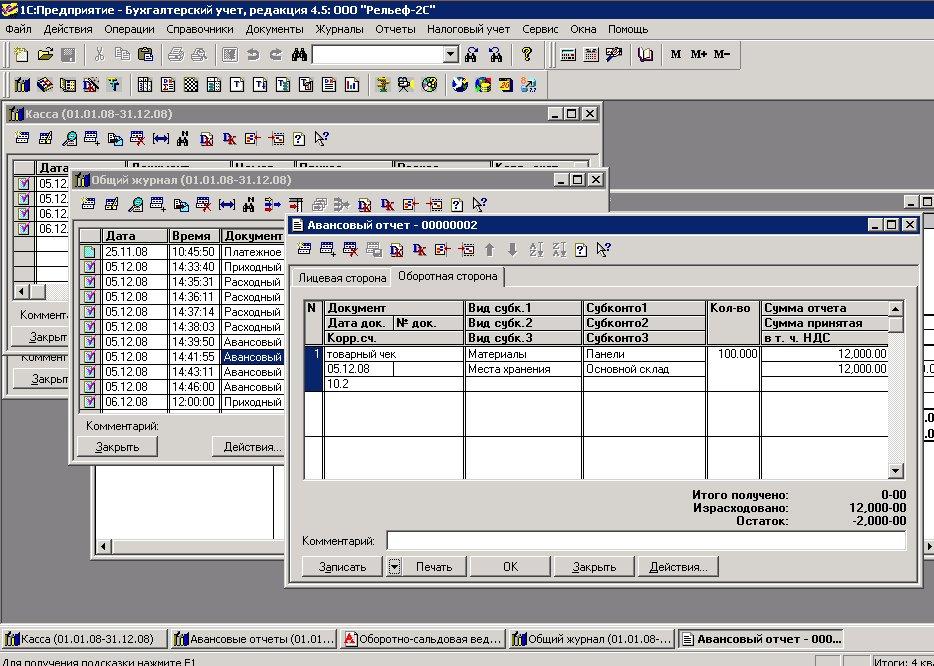
Task: Click the checkered grid icon in second toolbar row
Action: click(x=191, y=85)
